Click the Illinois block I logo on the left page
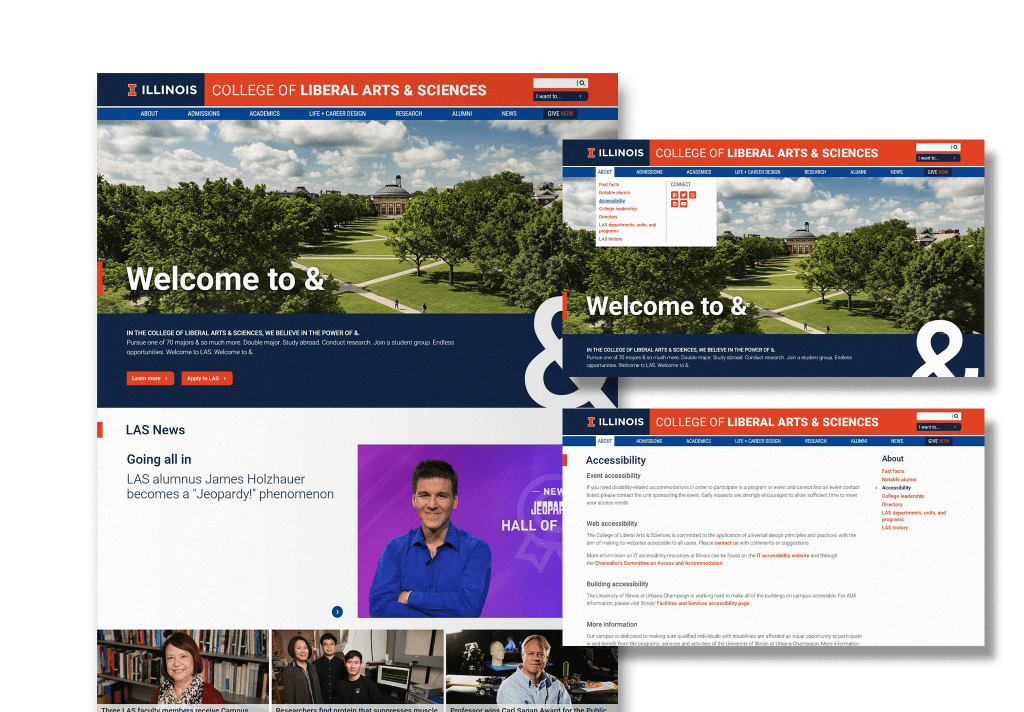The height and width of the screenshot is (712, 1024). click(x=132, y=90)
